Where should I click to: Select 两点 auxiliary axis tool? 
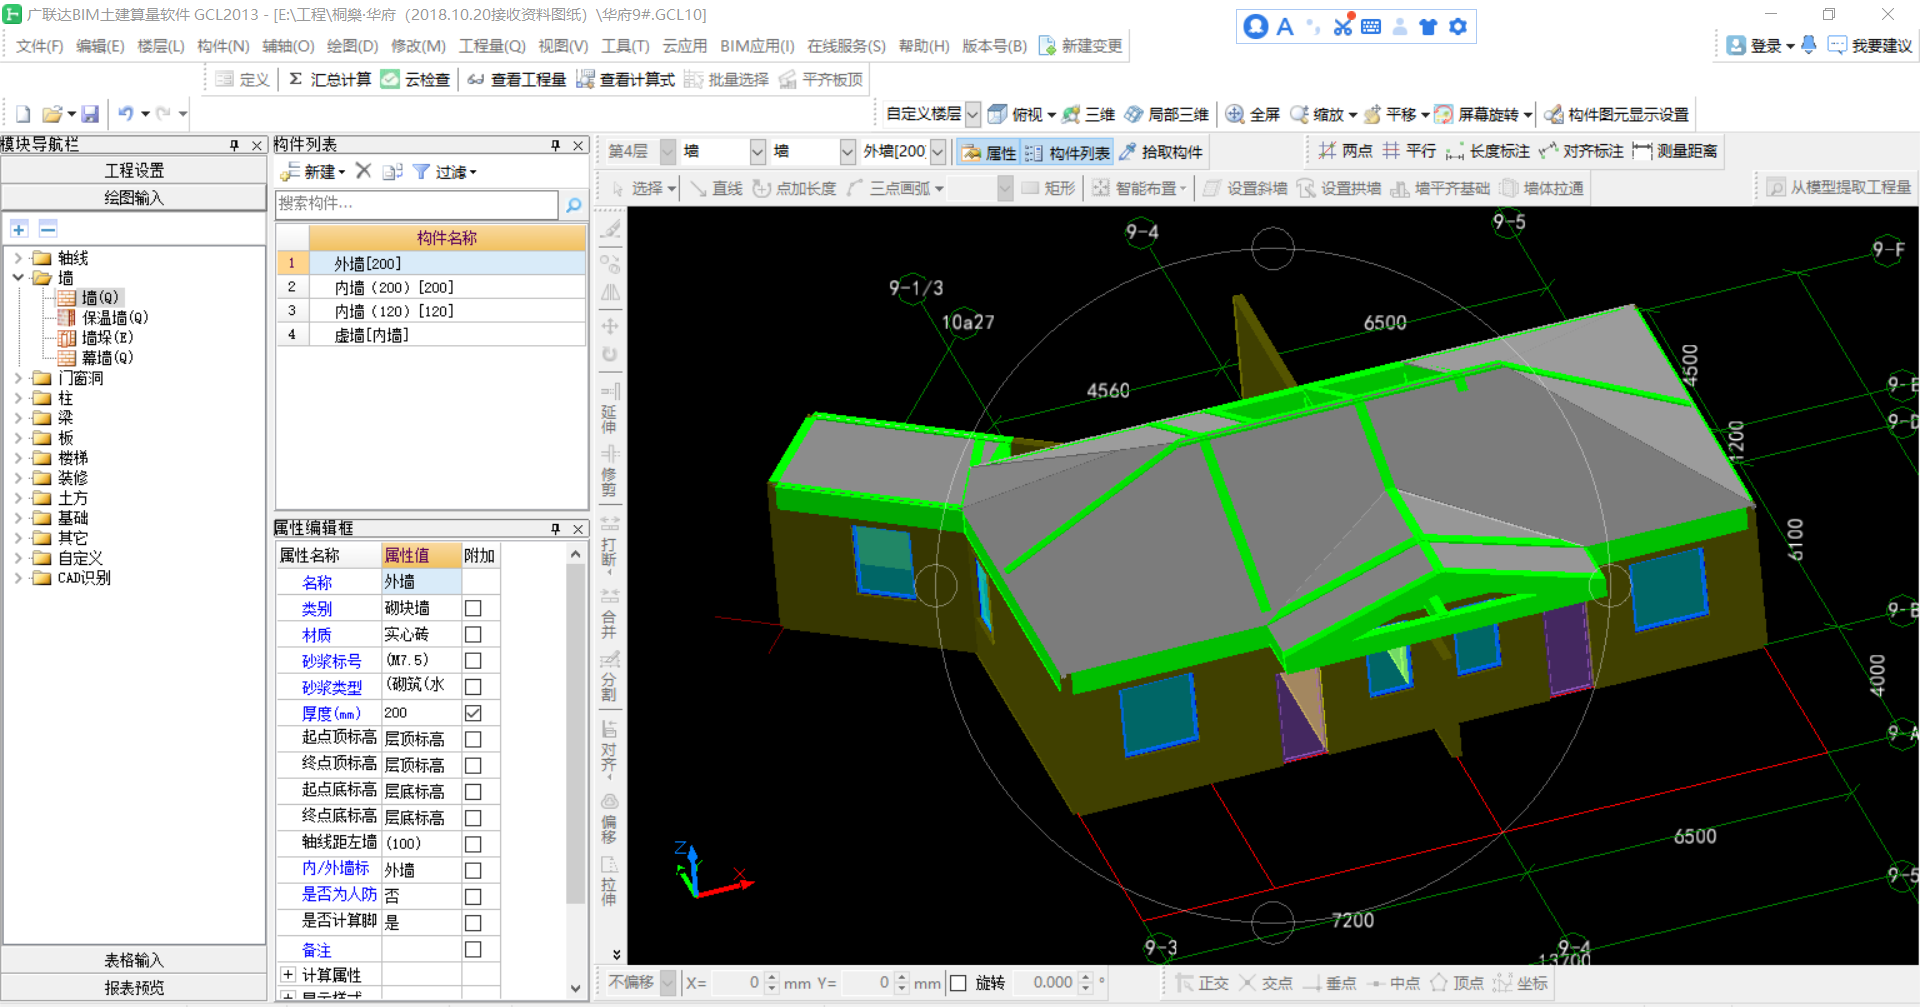[x=1346, y=151]
